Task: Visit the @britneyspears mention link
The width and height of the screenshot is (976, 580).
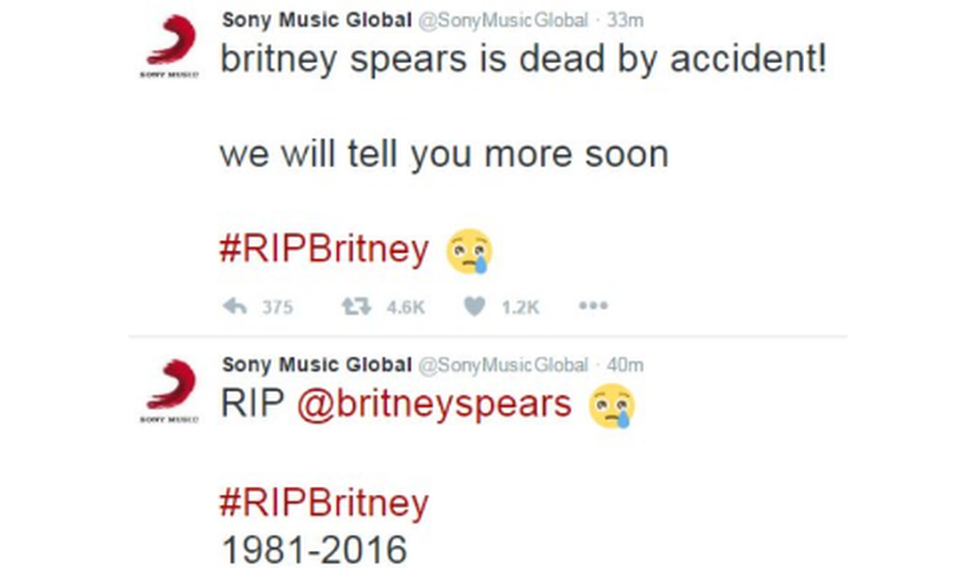Action: pos(435,404)
